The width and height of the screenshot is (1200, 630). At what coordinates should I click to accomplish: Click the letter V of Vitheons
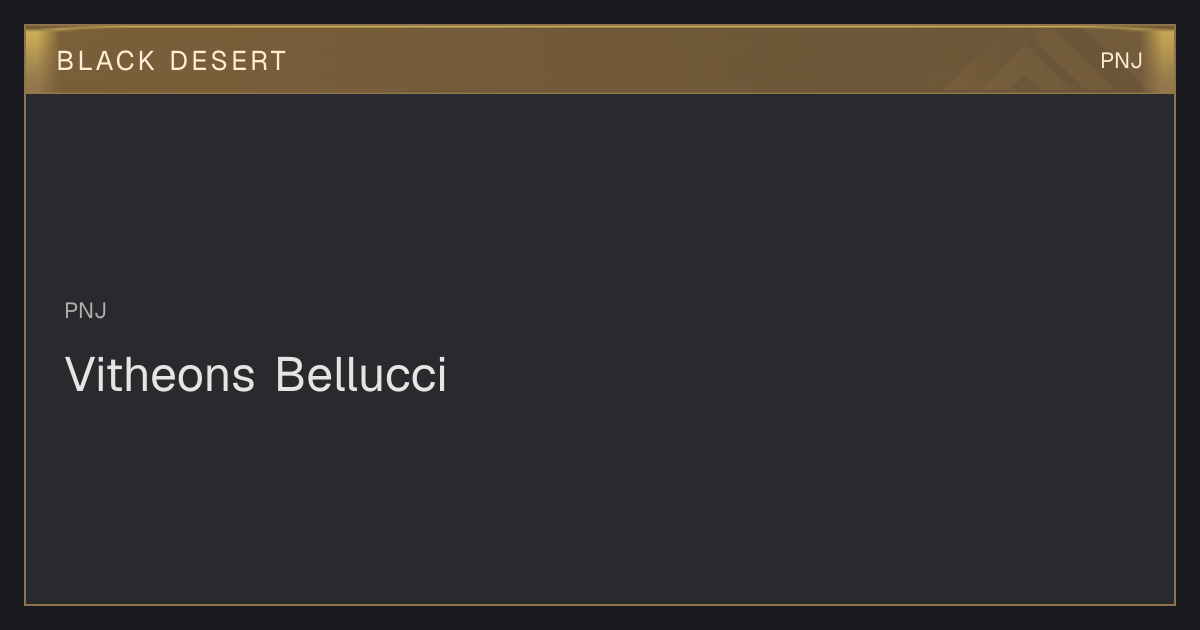point(79,375)
